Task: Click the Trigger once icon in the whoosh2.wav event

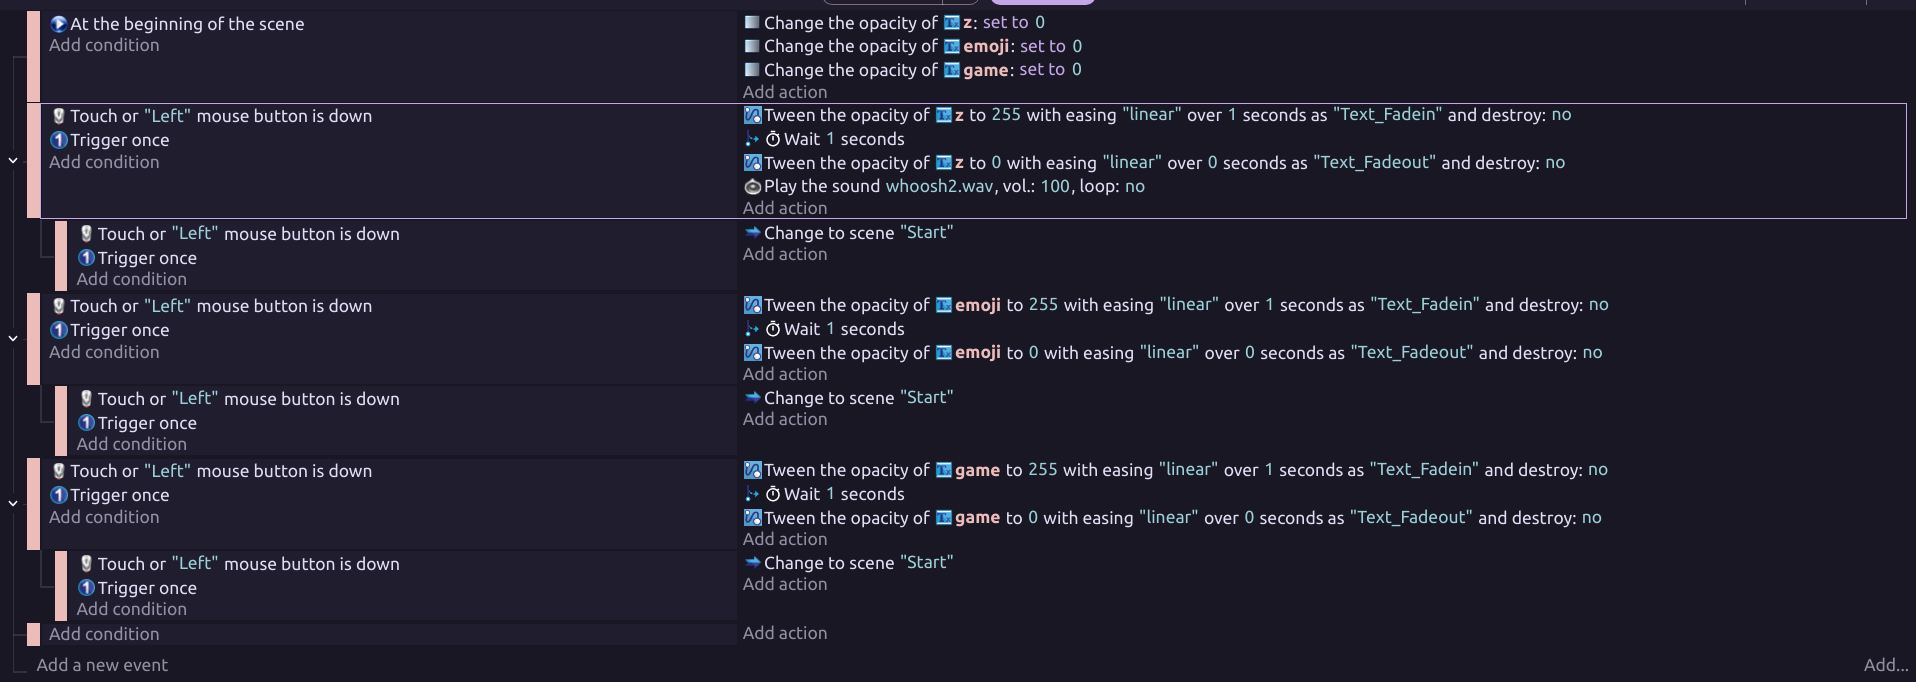Action: [x=59, y=140]
